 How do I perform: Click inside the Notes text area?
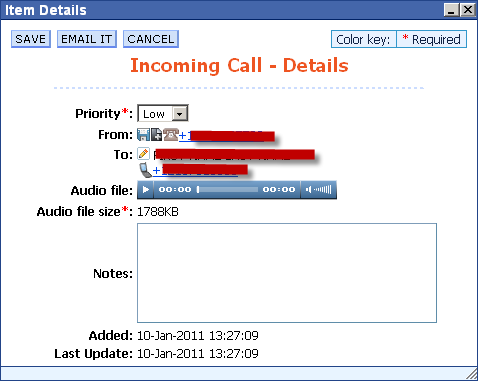287,273
